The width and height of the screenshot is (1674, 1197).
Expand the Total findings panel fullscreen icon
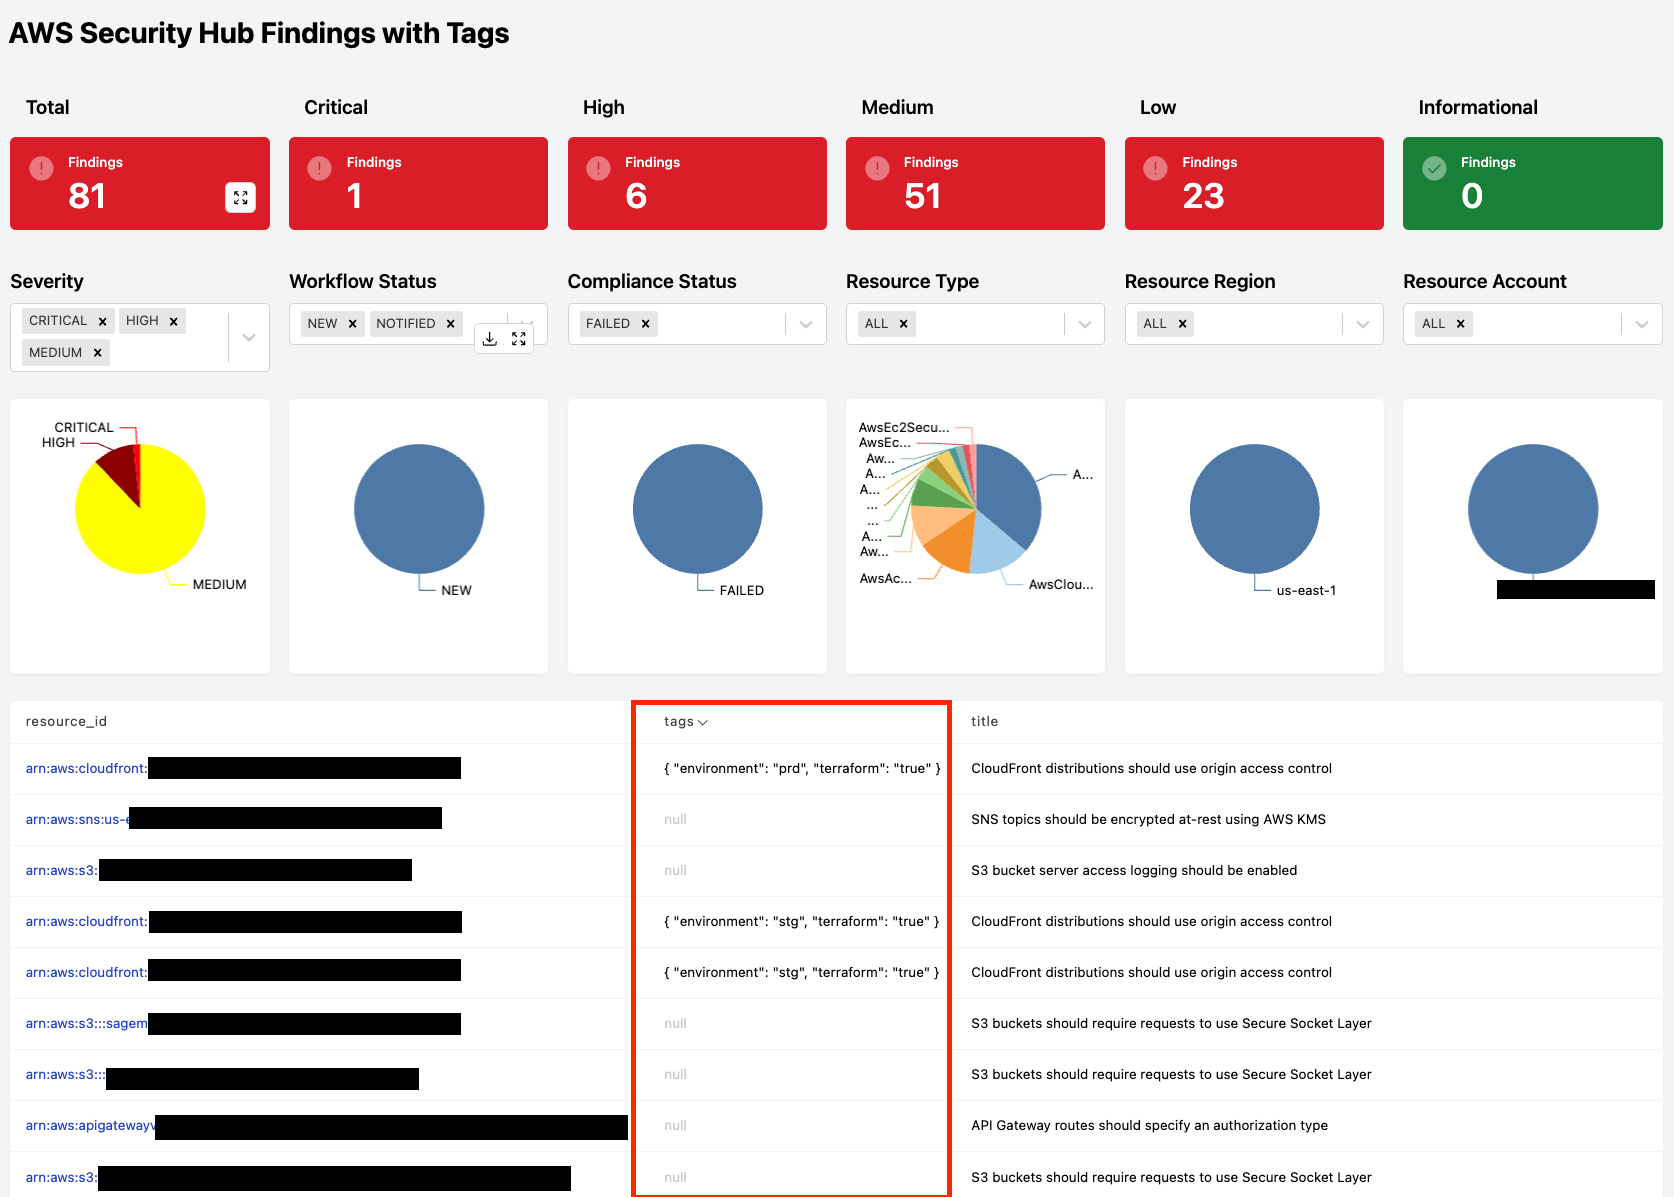tap(240, 198)
